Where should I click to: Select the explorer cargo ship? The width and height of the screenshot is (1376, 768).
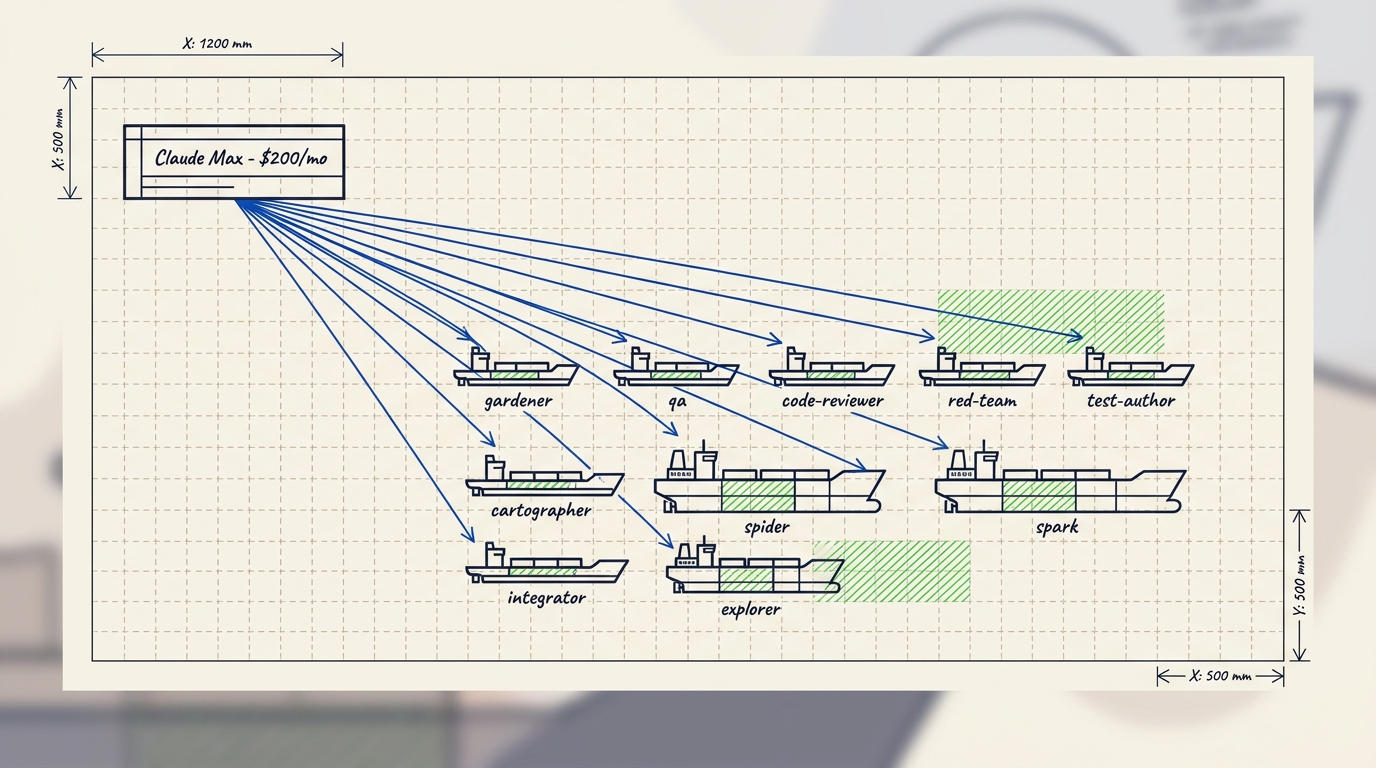pos(755,566)
